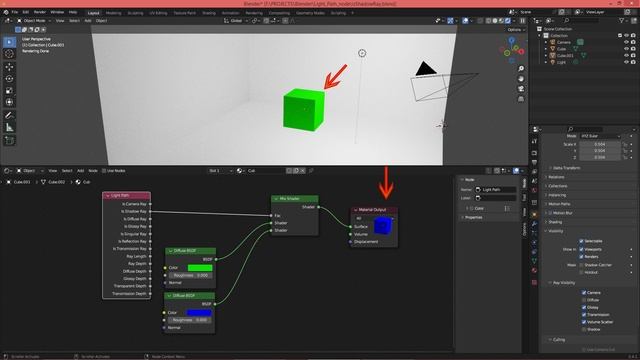Switch to the Shading workspace tab

(209, 13)
